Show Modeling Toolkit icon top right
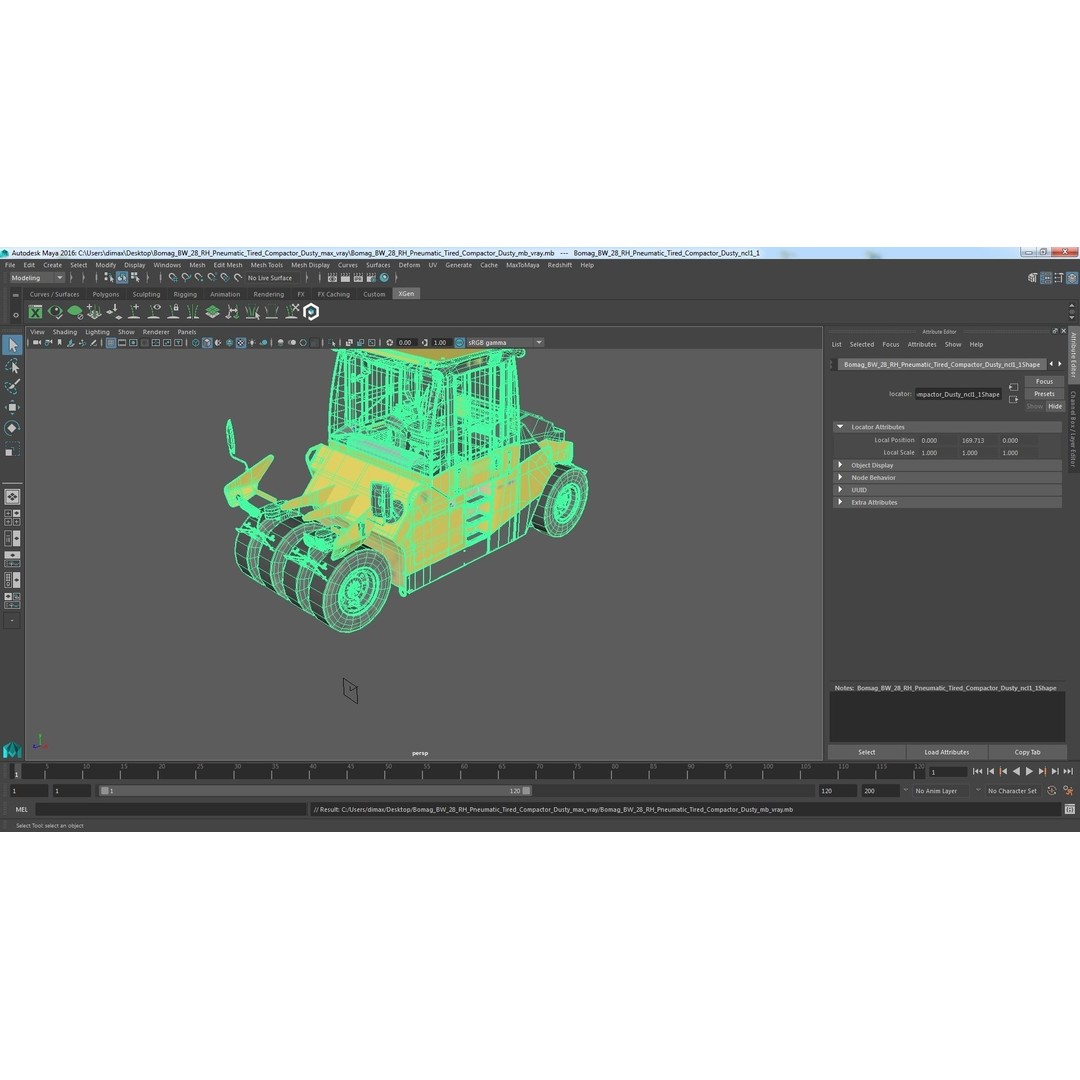The image size is (1080, 1080). tap(1032, 278)
